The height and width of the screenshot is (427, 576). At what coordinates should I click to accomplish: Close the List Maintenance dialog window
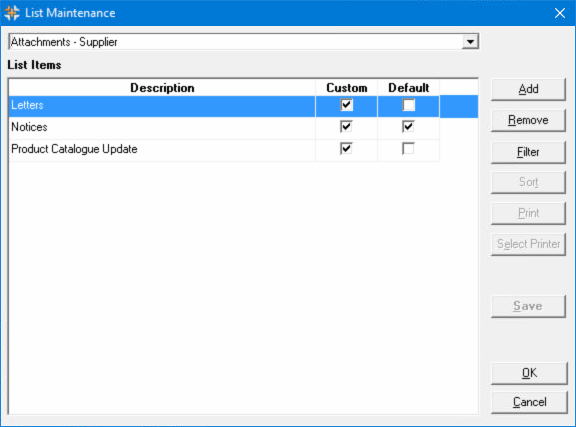pos(559,13)
